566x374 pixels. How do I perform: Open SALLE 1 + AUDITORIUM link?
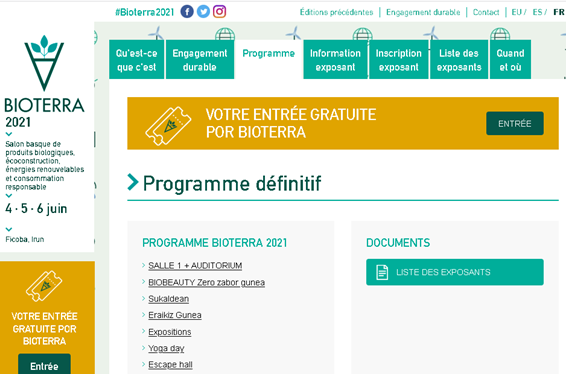(x=195, y=266)
